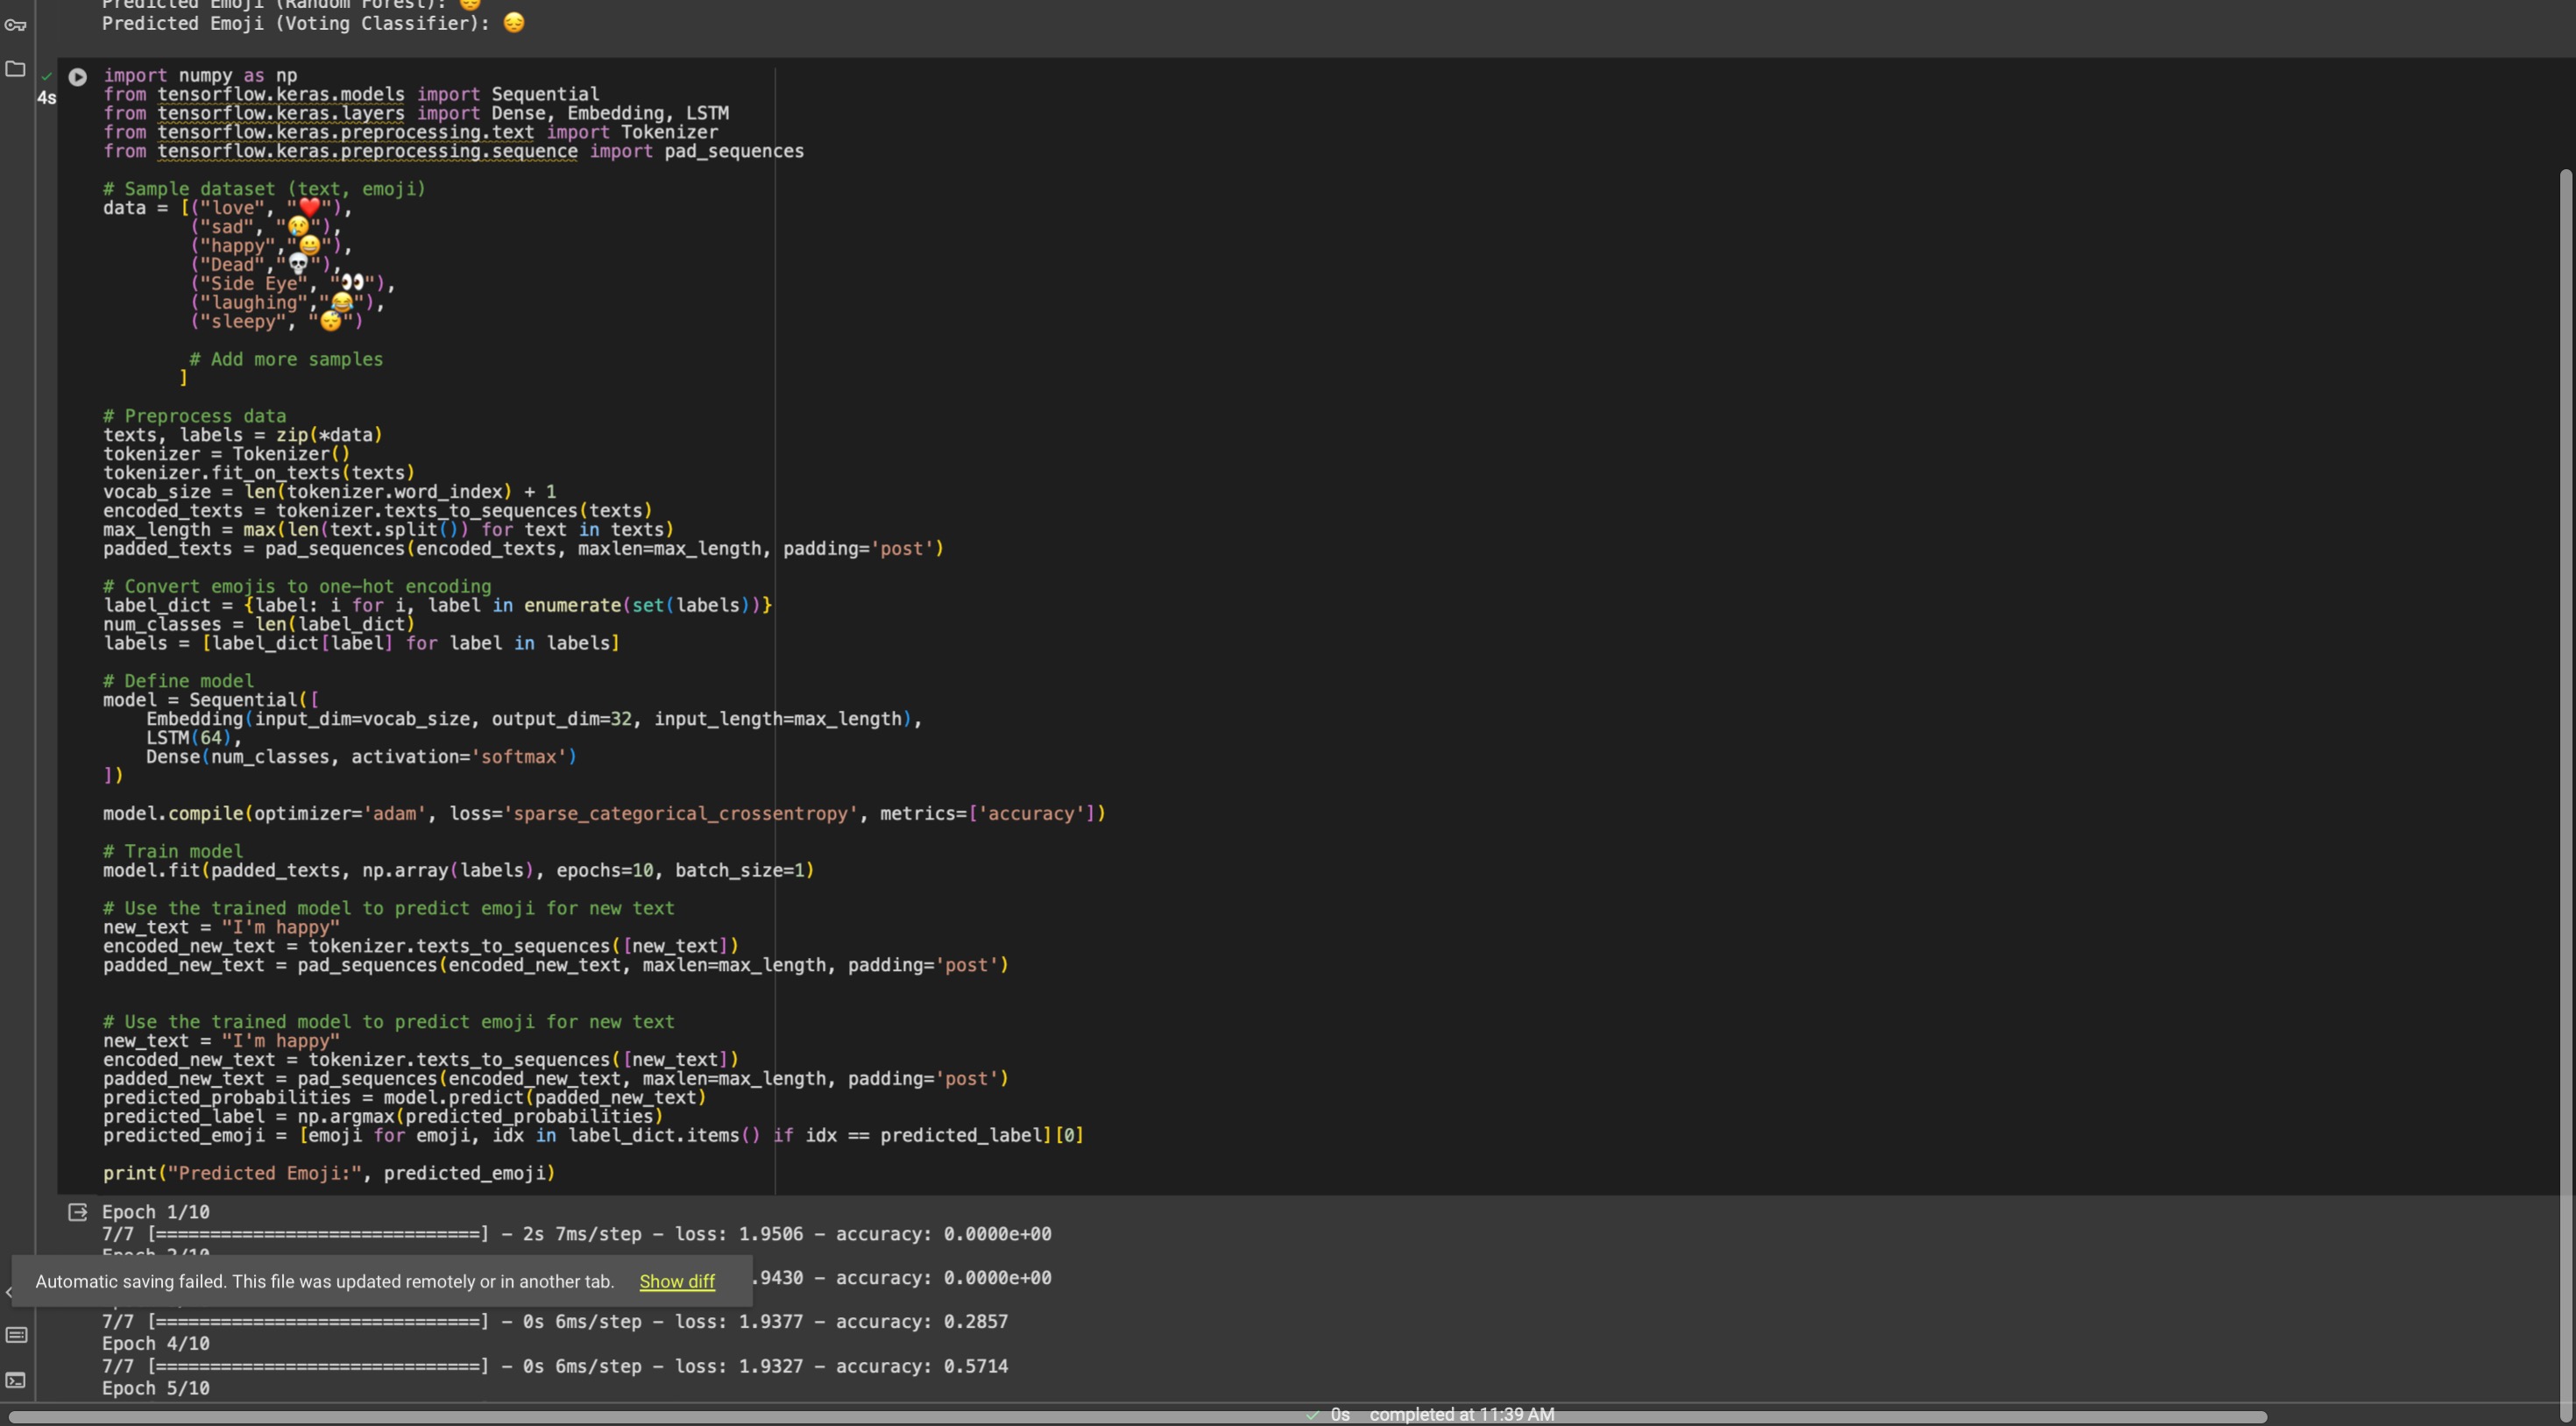Open the Secrets panel via key icon
2576x1426 pixels.
pyautogui.click(x=16, y=26)
